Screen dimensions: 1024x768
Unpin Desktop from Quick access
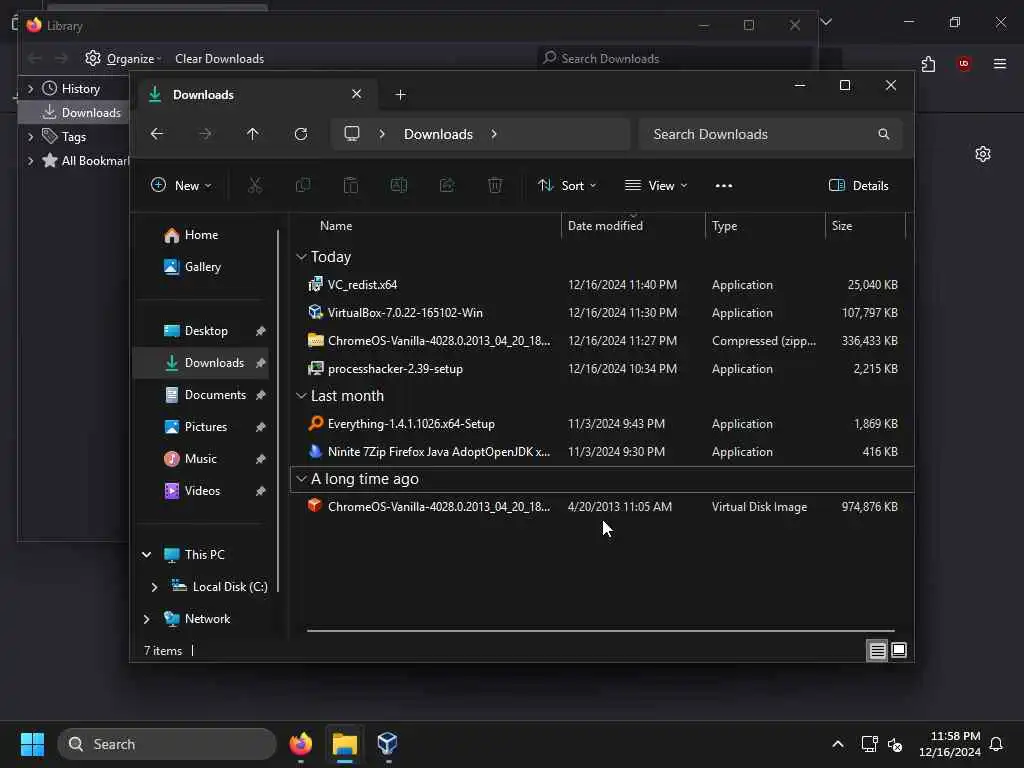261,331
